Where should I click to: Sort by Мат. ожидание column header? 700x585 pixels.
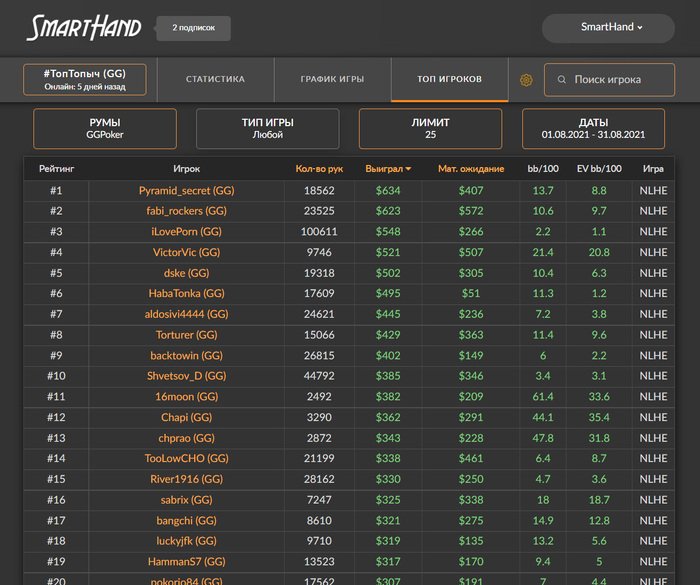(471, 169)
